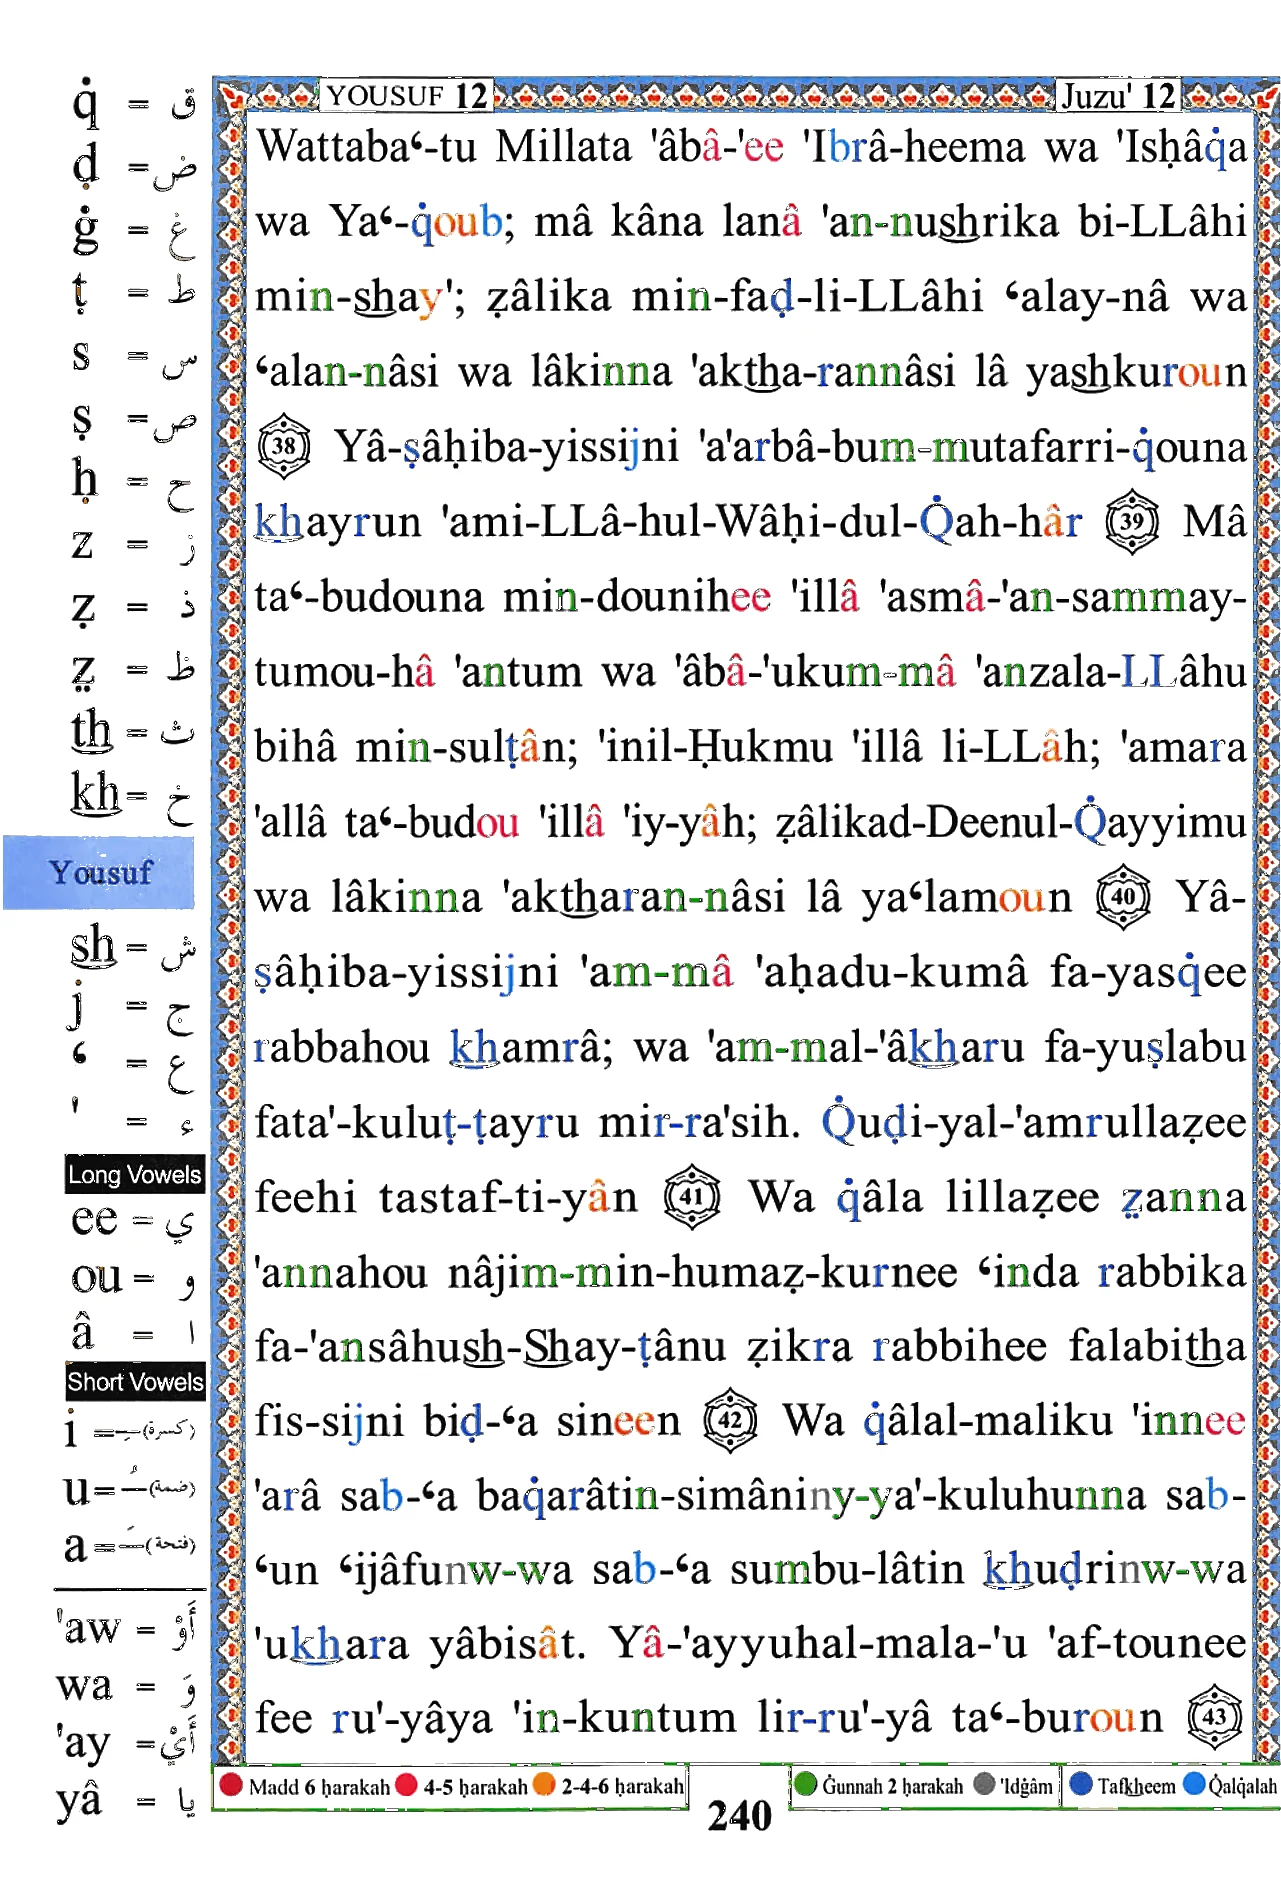The image size is (1281, 1892).
Task: Click the red Madd 6 harakah dot
Action: pos(231,1784)
